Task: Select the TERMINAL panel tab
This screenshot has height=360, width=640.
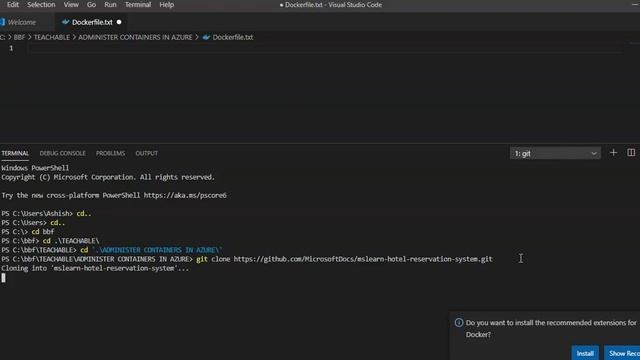Action: pyautogui.click(x=15, y=153)
